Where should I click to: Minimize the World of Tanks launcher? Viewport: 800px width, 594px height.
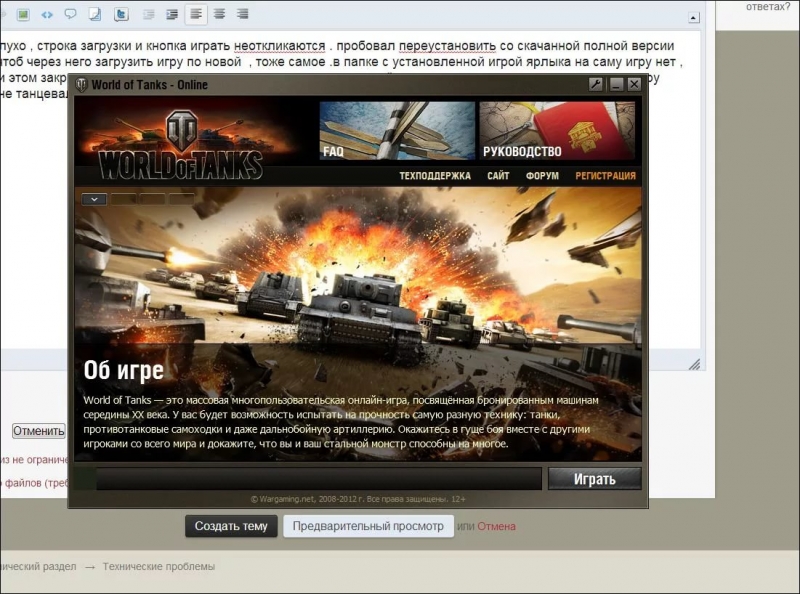click(616, 84)
